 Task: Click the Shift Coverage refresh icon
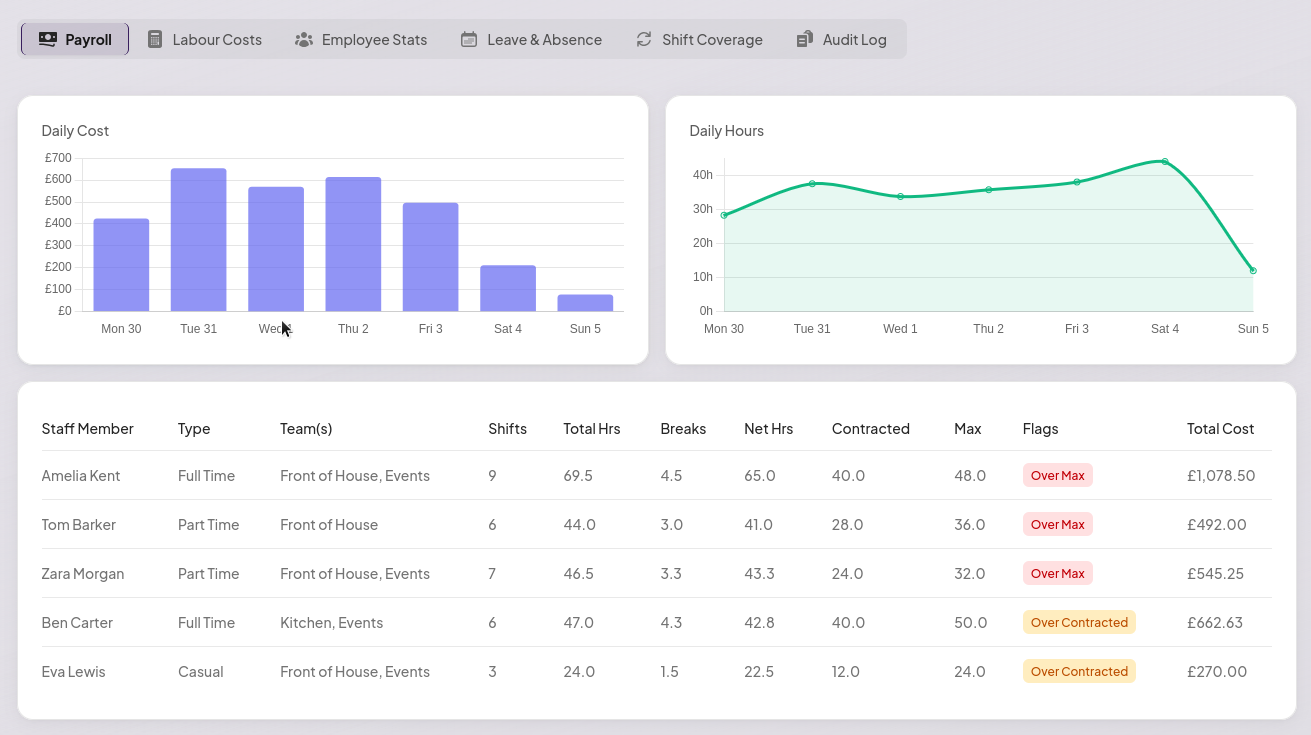point(644,39)
